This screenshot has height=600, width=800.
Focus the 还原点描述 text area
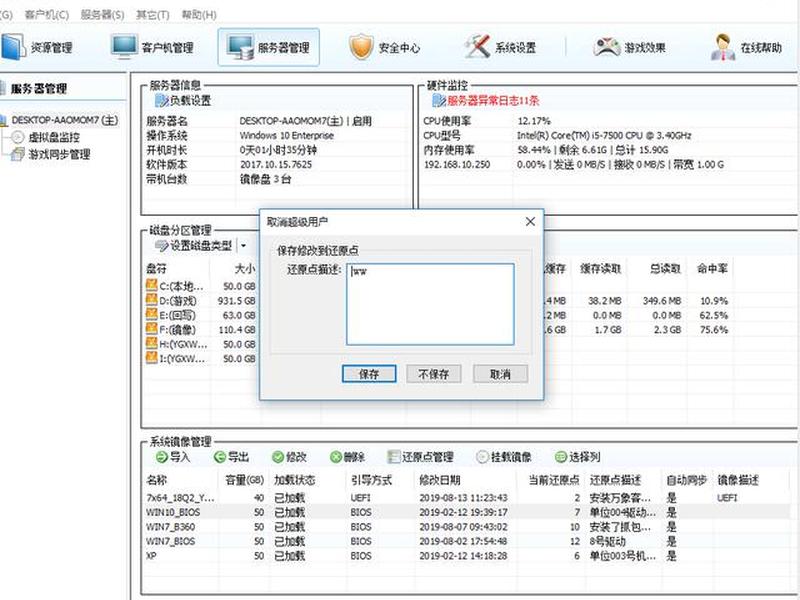[x=430, y=304]
